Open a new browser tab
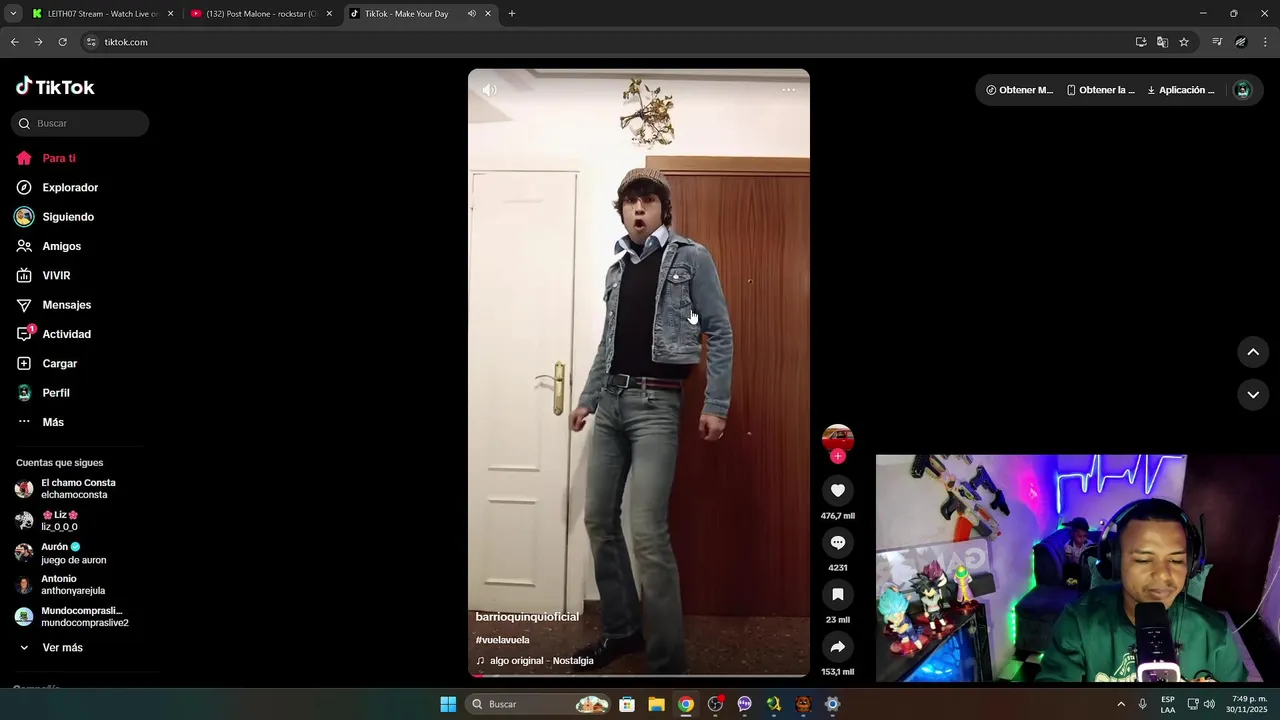This screenshot has height=720, width=1280. [x=512, y=14]
